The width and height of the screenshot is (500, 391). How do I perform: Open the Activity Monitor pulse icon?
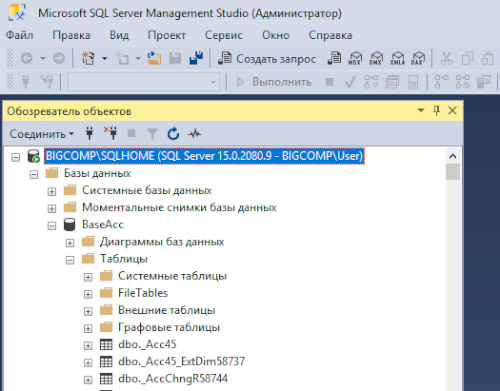pyautogui.click(x=194, y=134)
